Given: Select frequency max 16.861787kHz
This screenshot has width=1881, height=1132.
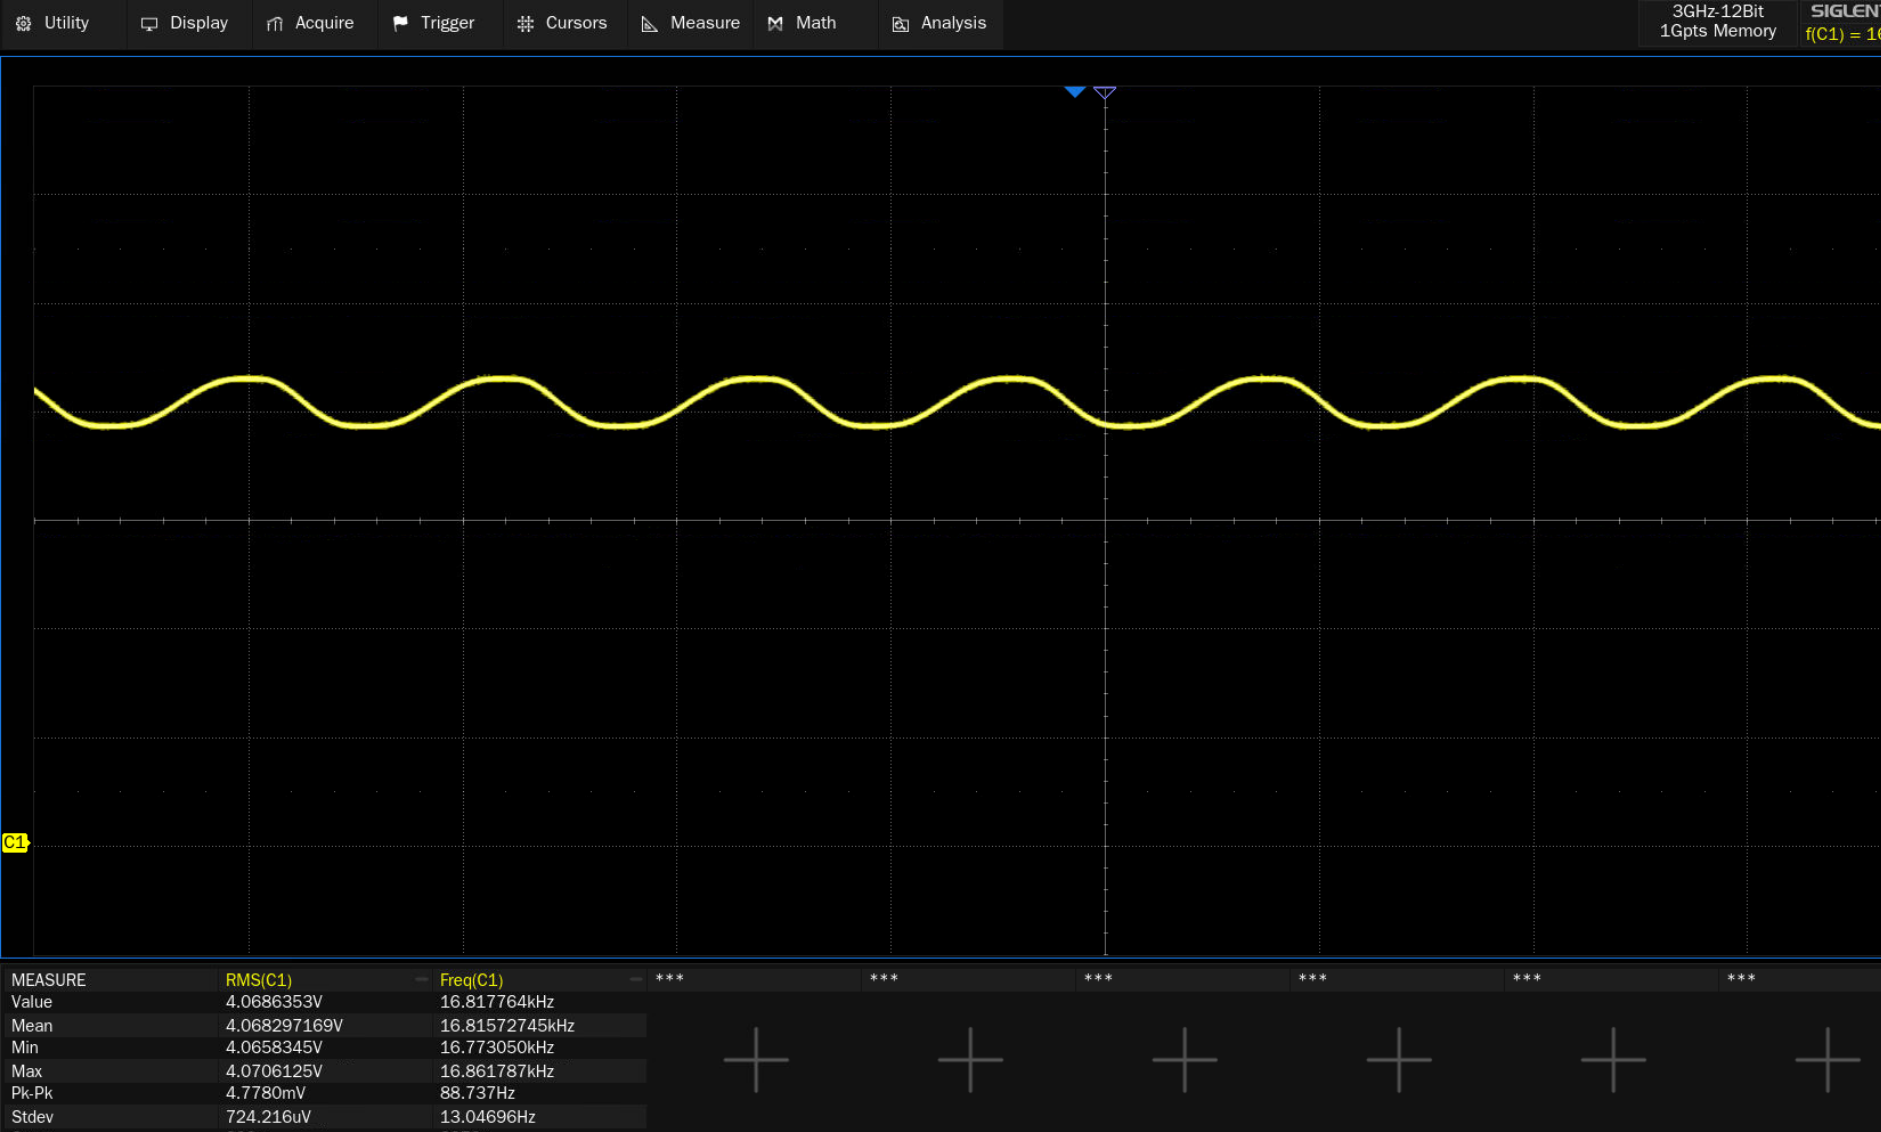Looking at the screenshot, I should pos(497,1071).
